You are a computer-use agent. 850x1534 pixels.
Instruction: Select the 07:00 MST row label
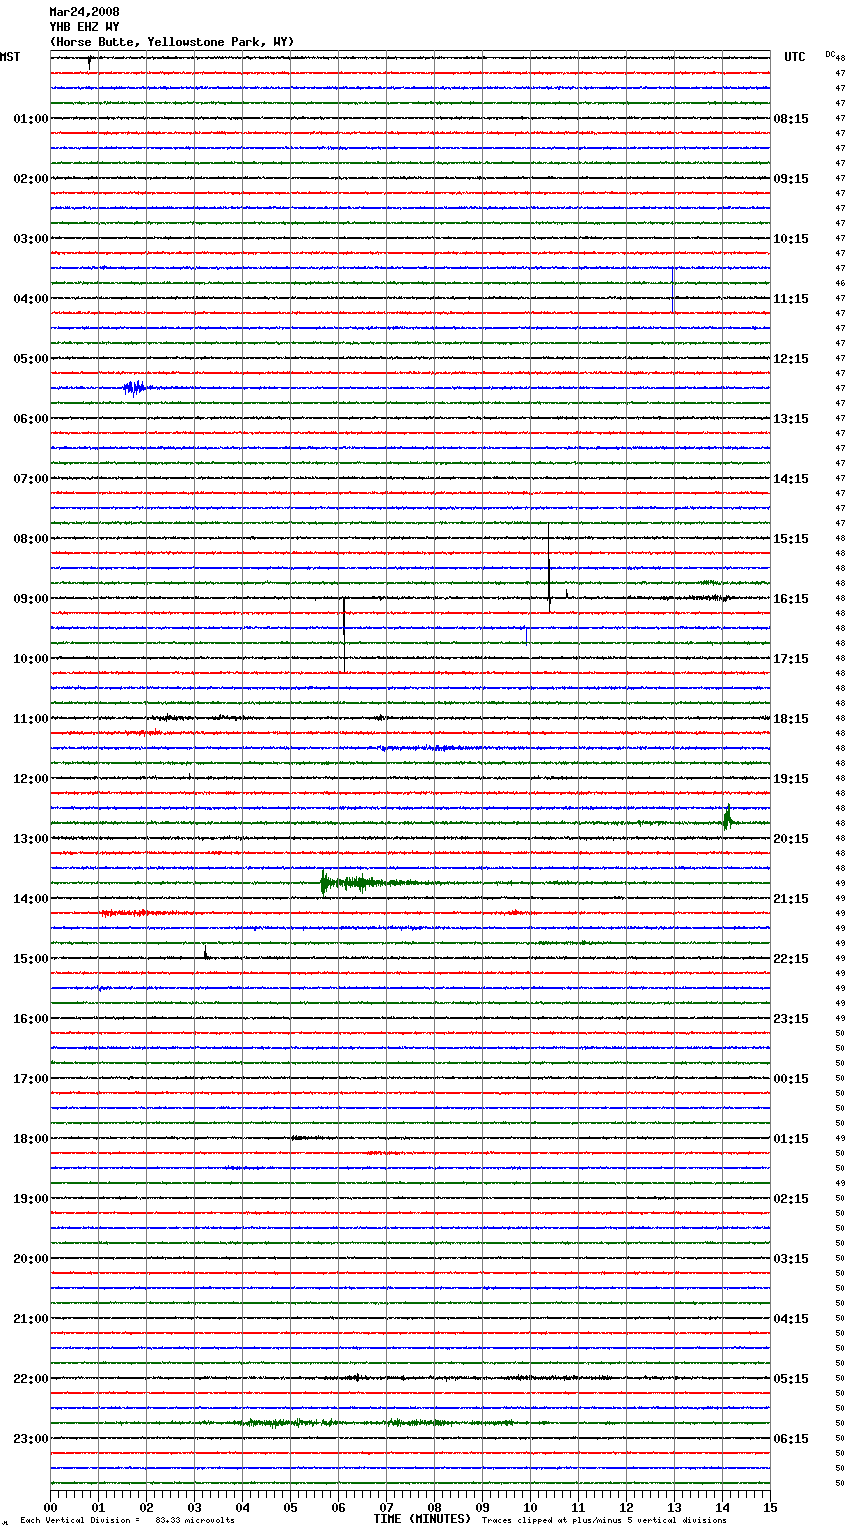(31, 479)
